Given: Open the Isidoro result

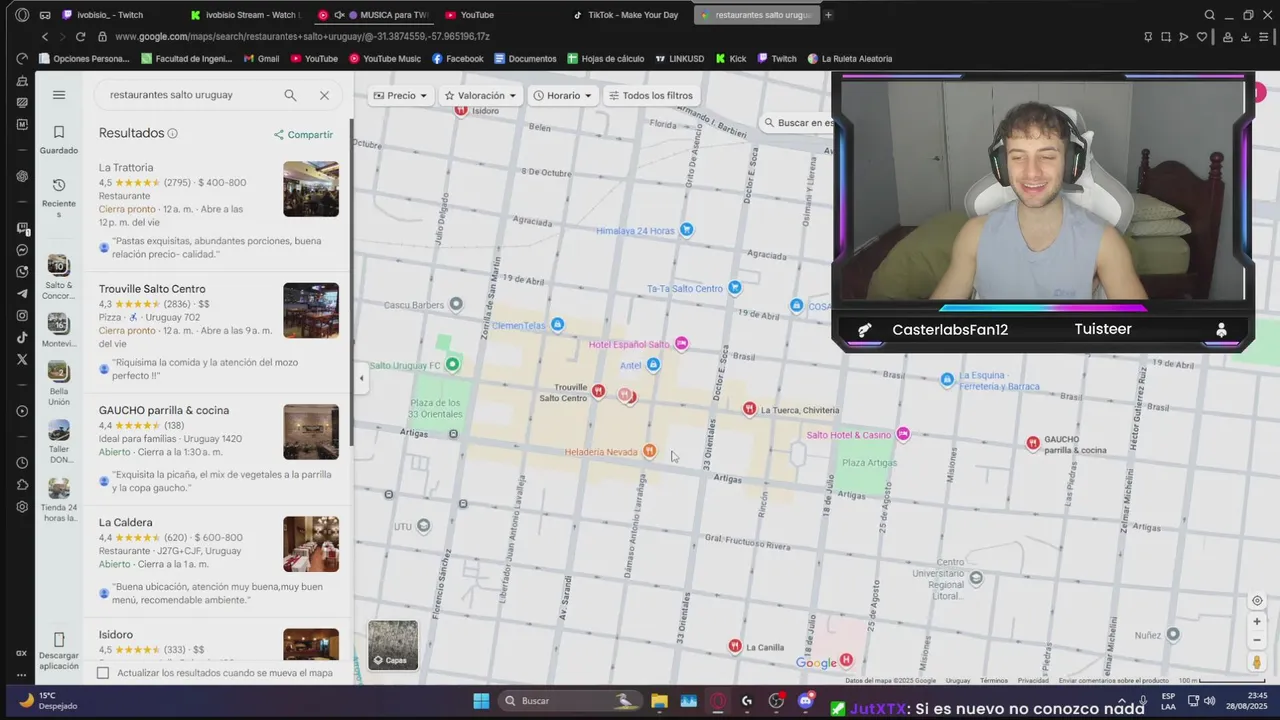Looking at the screenshot, I should coord(218,640).
